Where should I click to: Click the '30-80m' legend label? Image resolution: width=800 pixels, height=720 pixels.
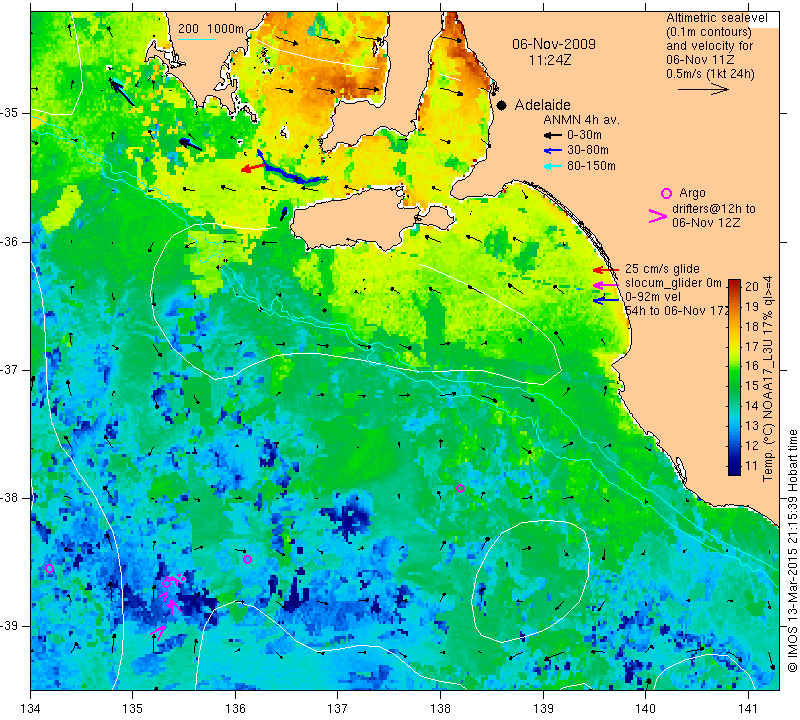click(x=588, y=150)
